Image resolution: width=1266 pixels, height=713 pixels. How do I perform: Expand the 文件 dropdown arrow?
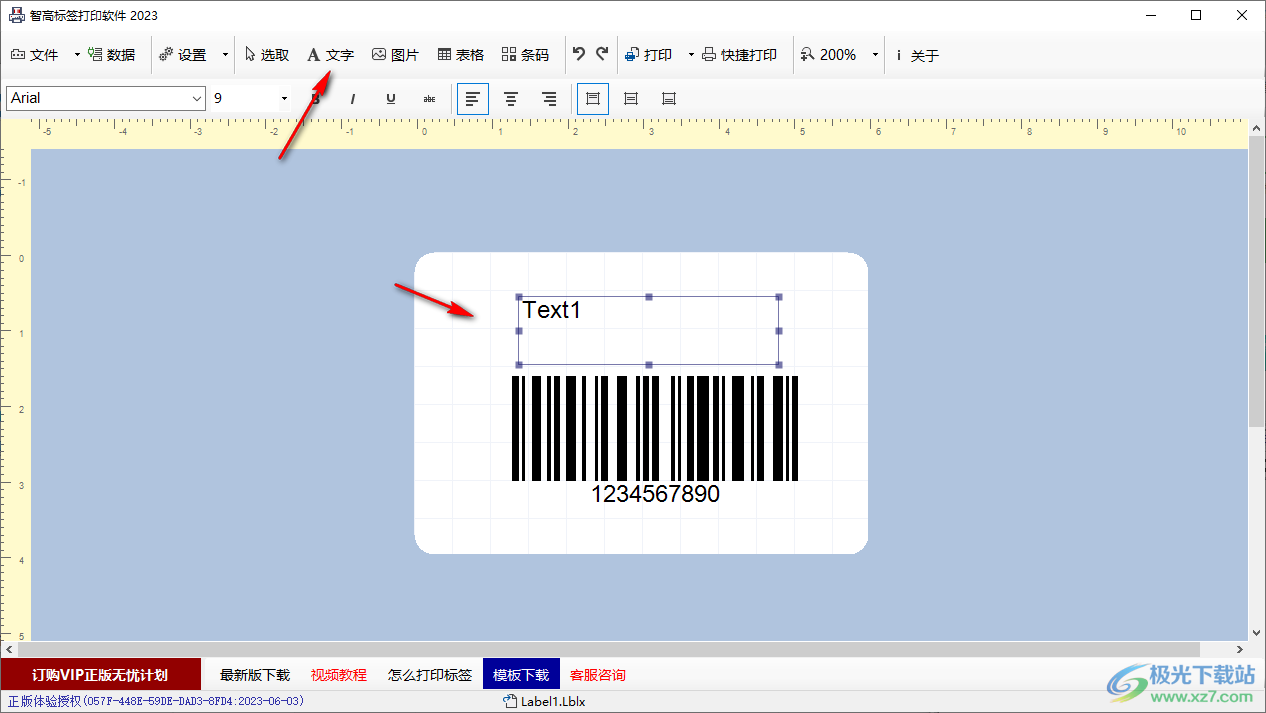point(77,55)
